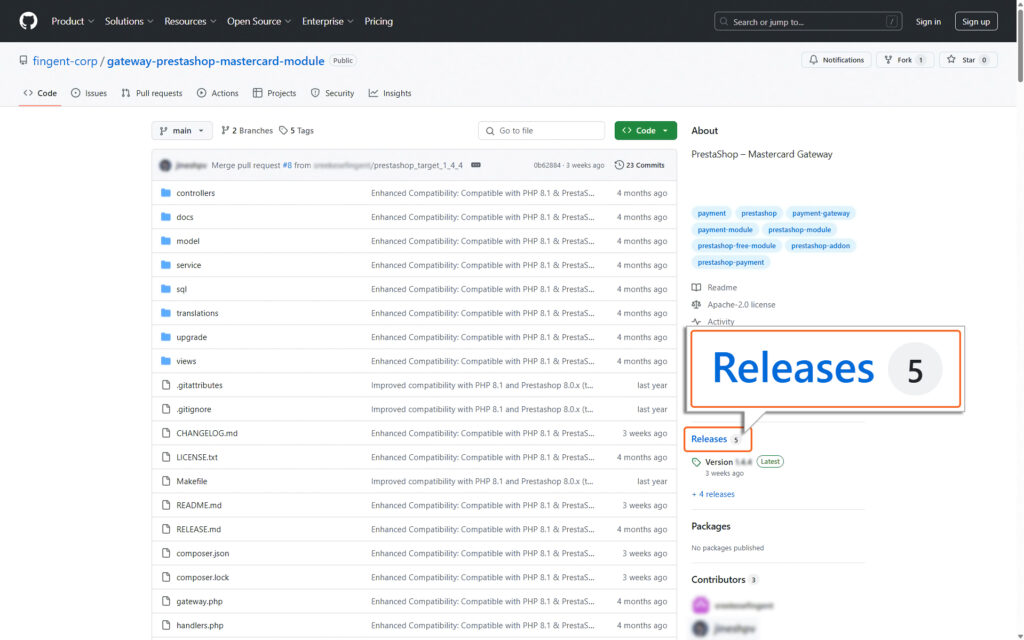Click the star icon on the Star button
This screenshot has height=640, width=1024.
(952, 60)
